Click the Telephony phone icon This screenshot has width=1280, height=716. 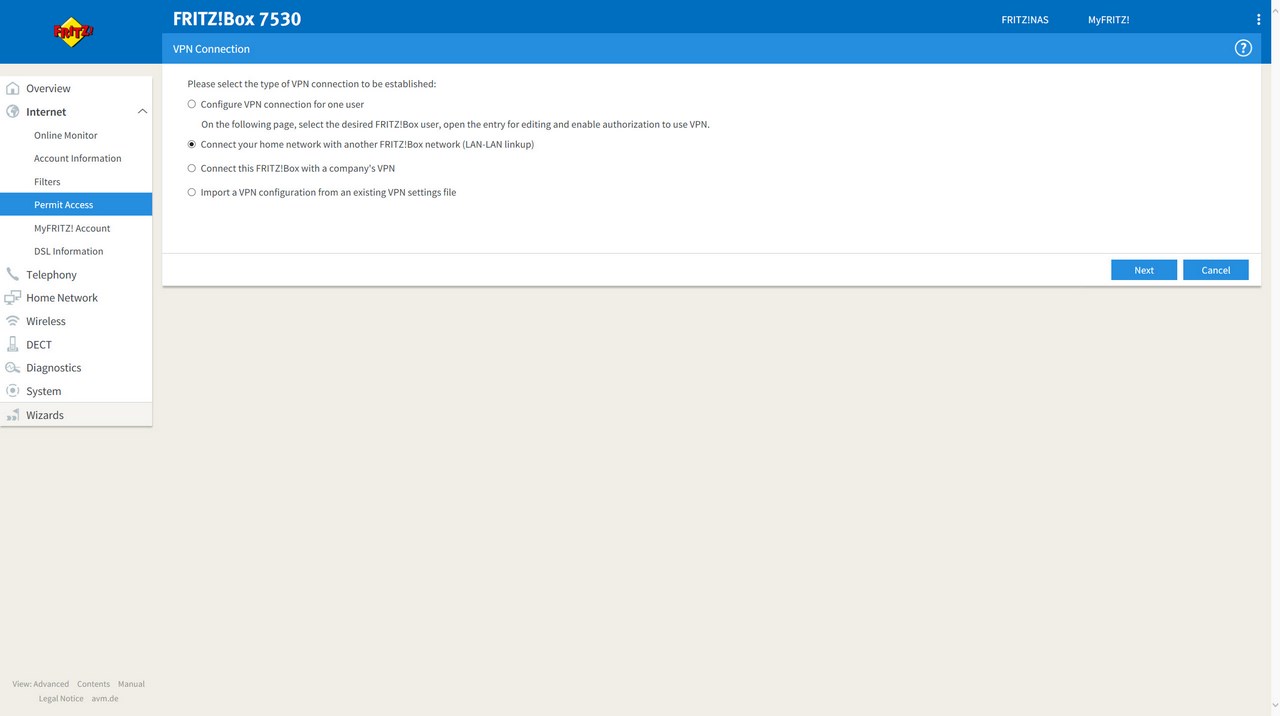tap(13, 274)
